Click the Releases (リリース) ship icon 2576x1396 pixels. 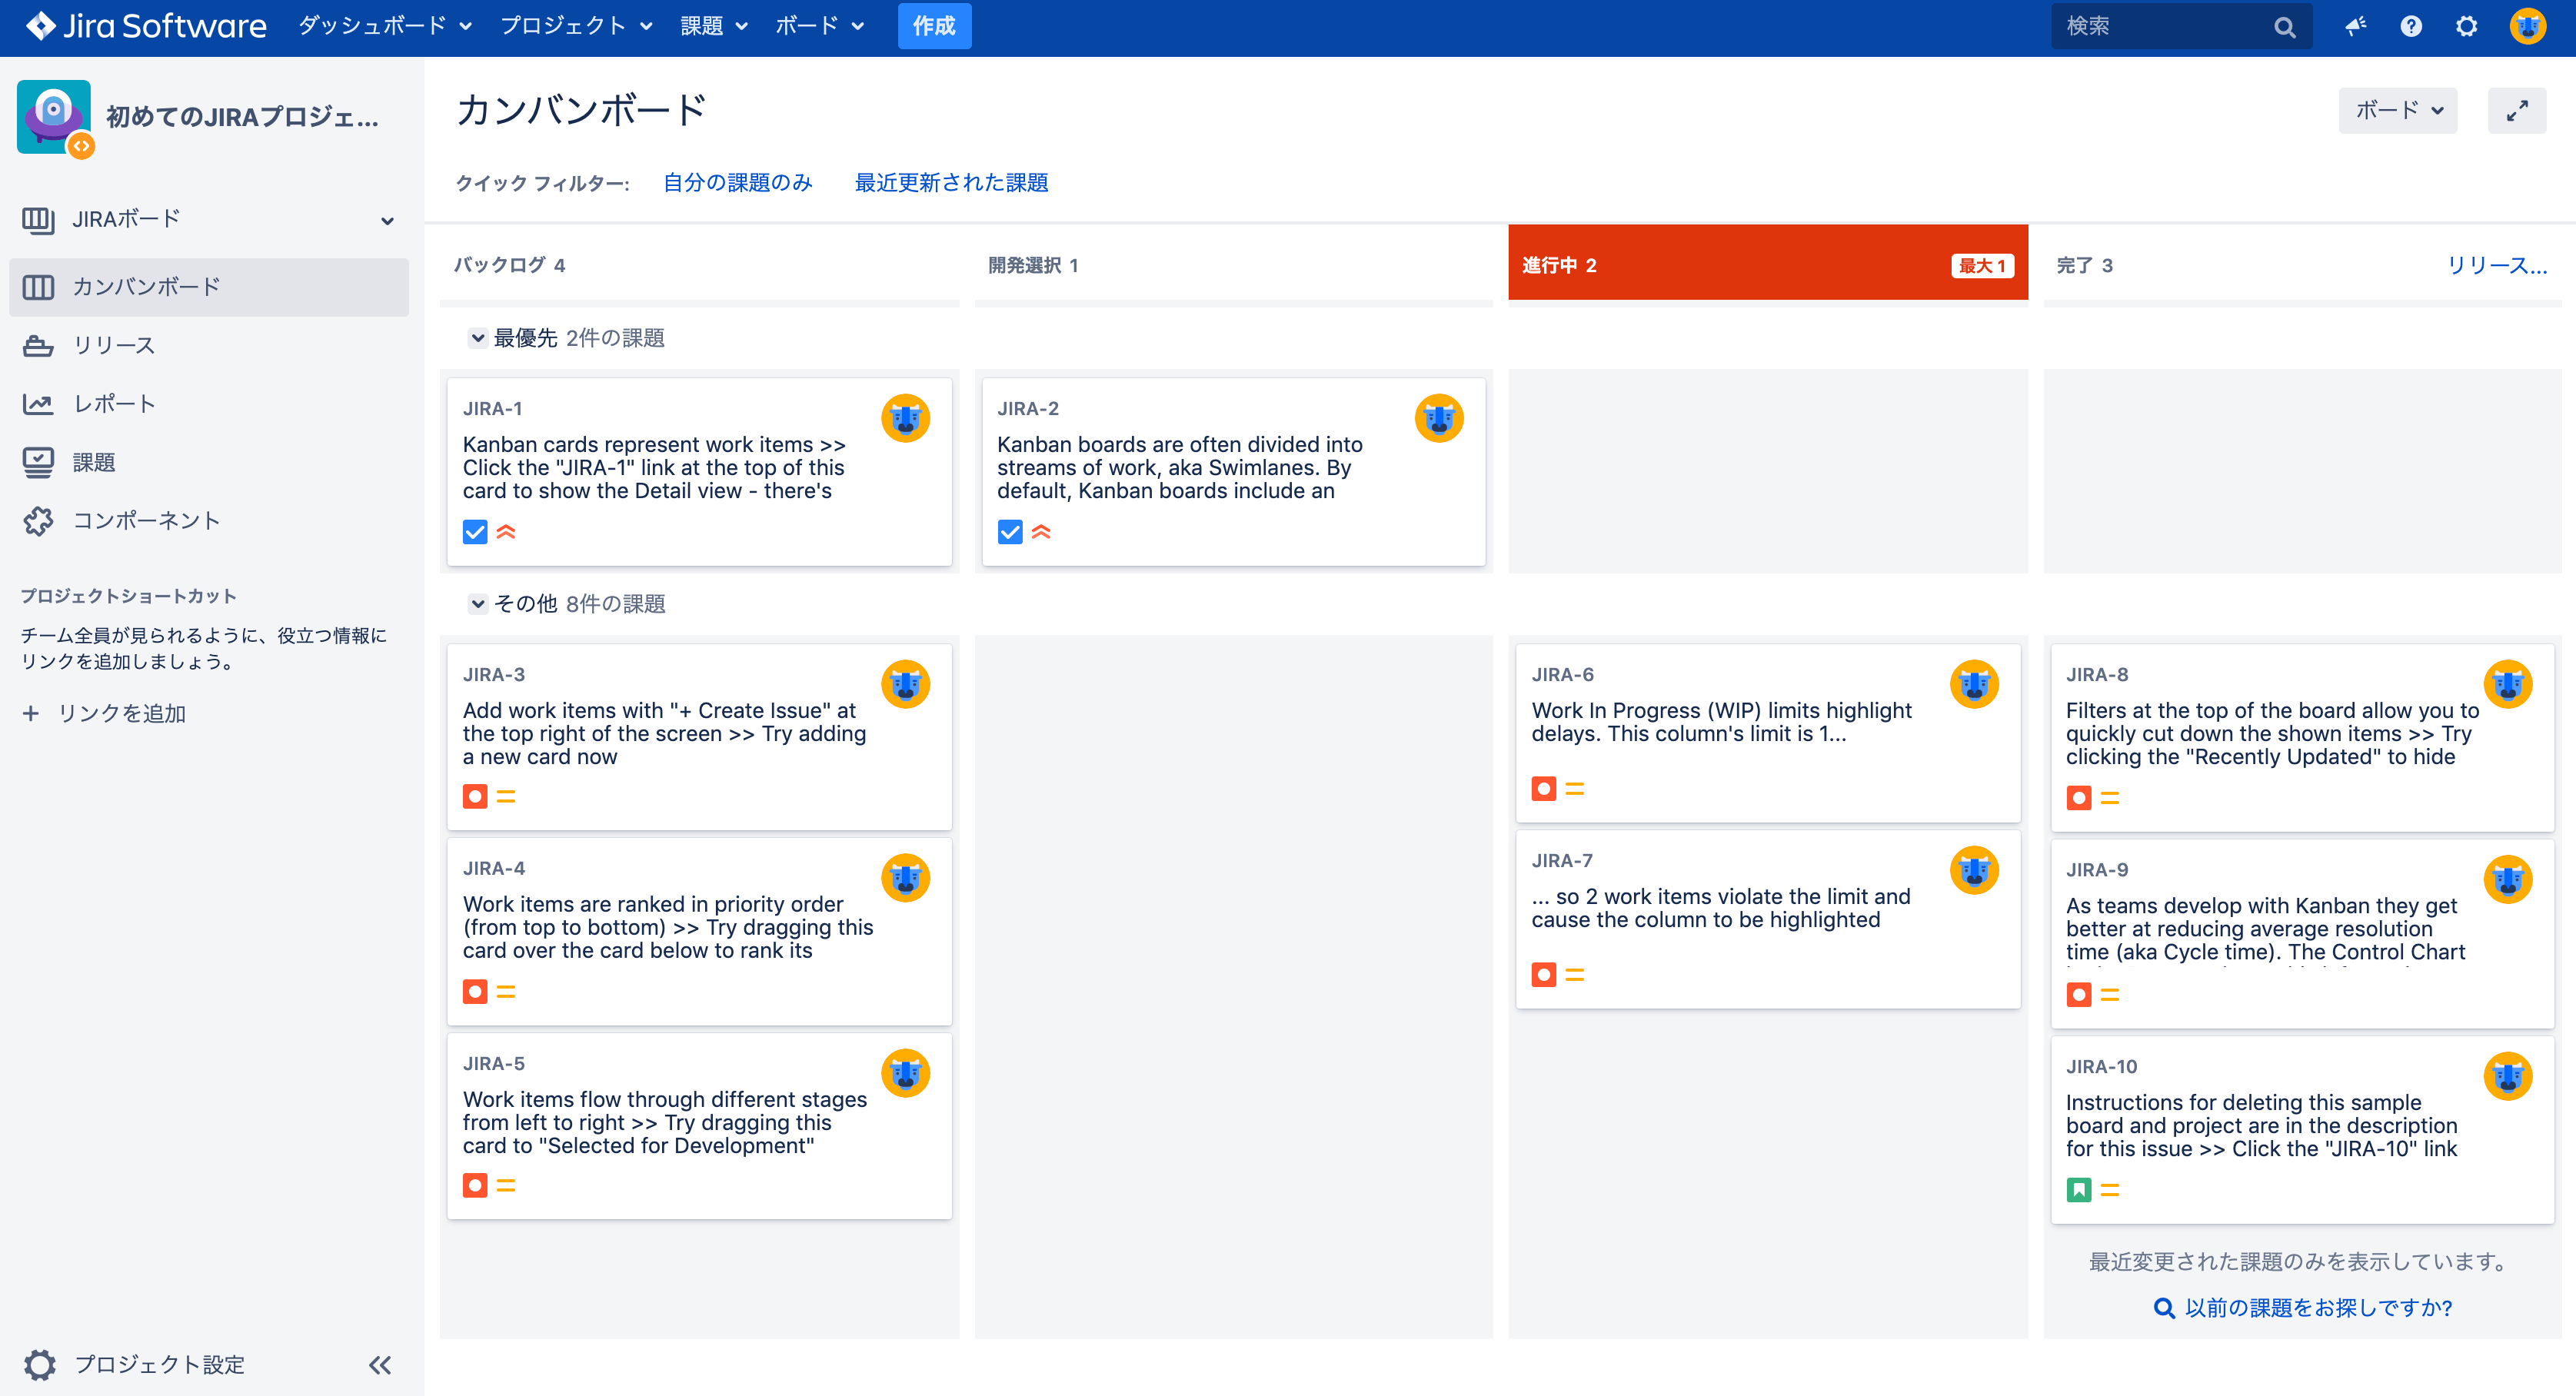click(x=38, y=346)
